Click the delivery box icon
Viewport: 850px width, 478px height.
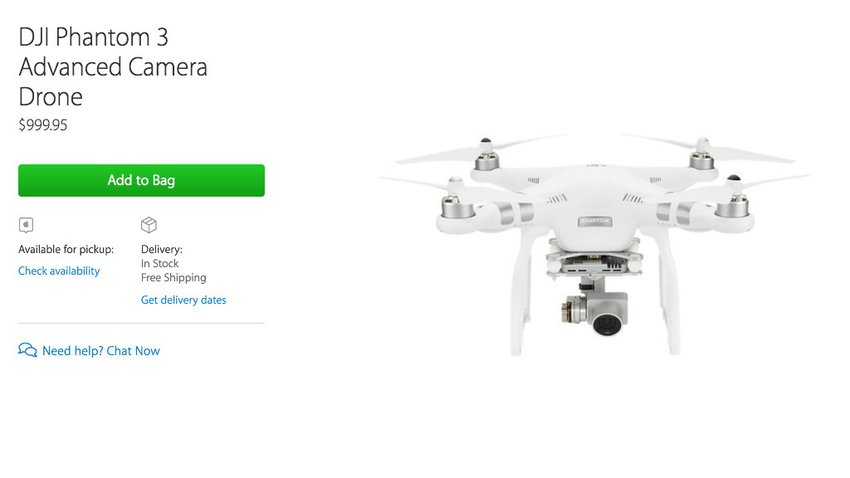pyautogui.click(x=149, y=224)
